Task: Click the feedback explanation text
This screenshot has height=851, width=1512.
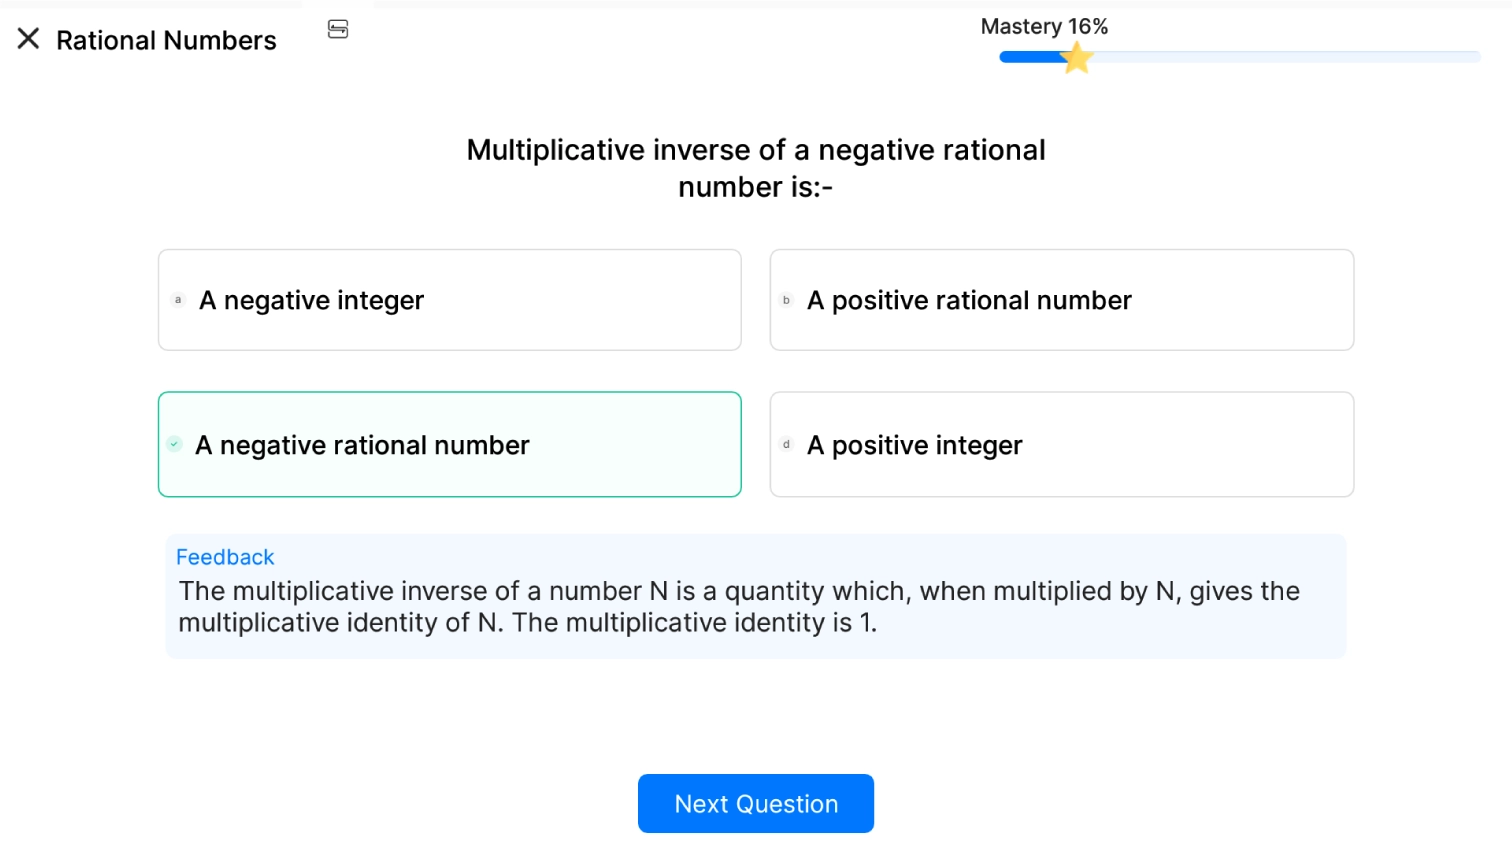Action: [739, 607]
